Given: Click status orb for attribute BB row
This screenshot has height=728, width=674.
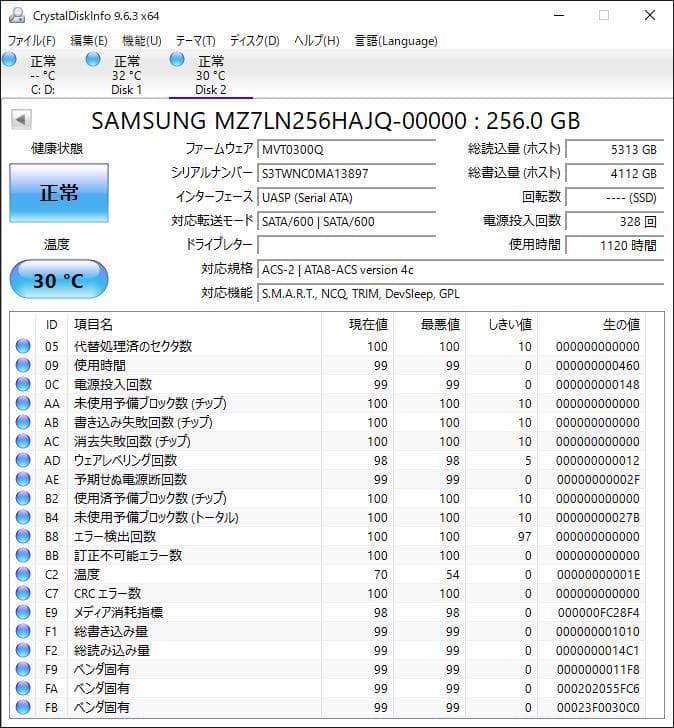Looking at the screenshot, I should [23, 556].
